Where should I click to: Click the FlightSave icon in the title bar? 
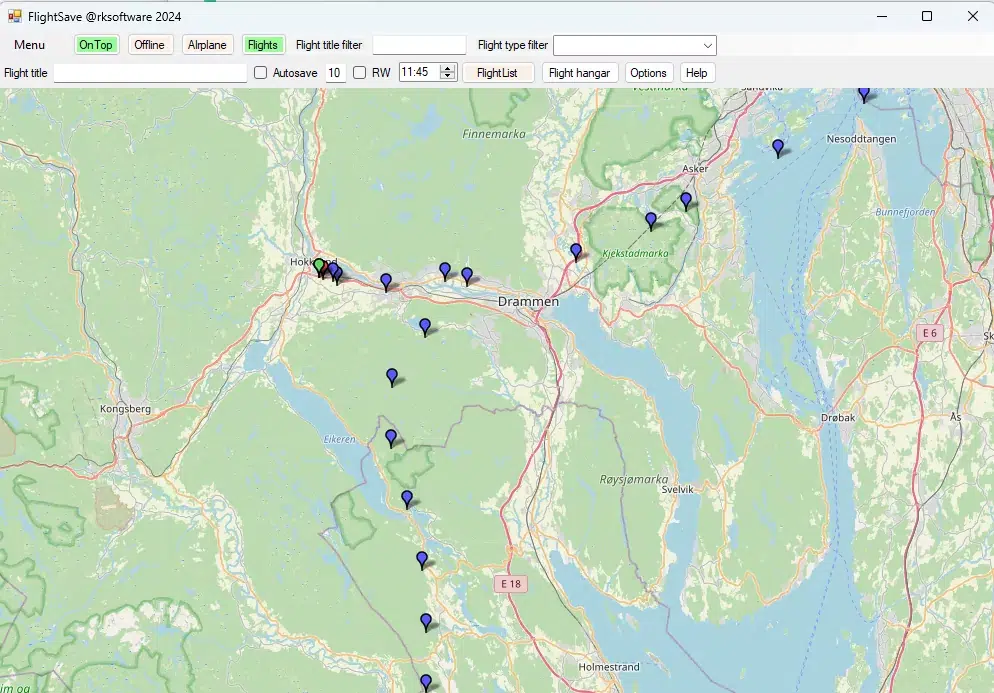pyautogui.click(x=18, y=16)
